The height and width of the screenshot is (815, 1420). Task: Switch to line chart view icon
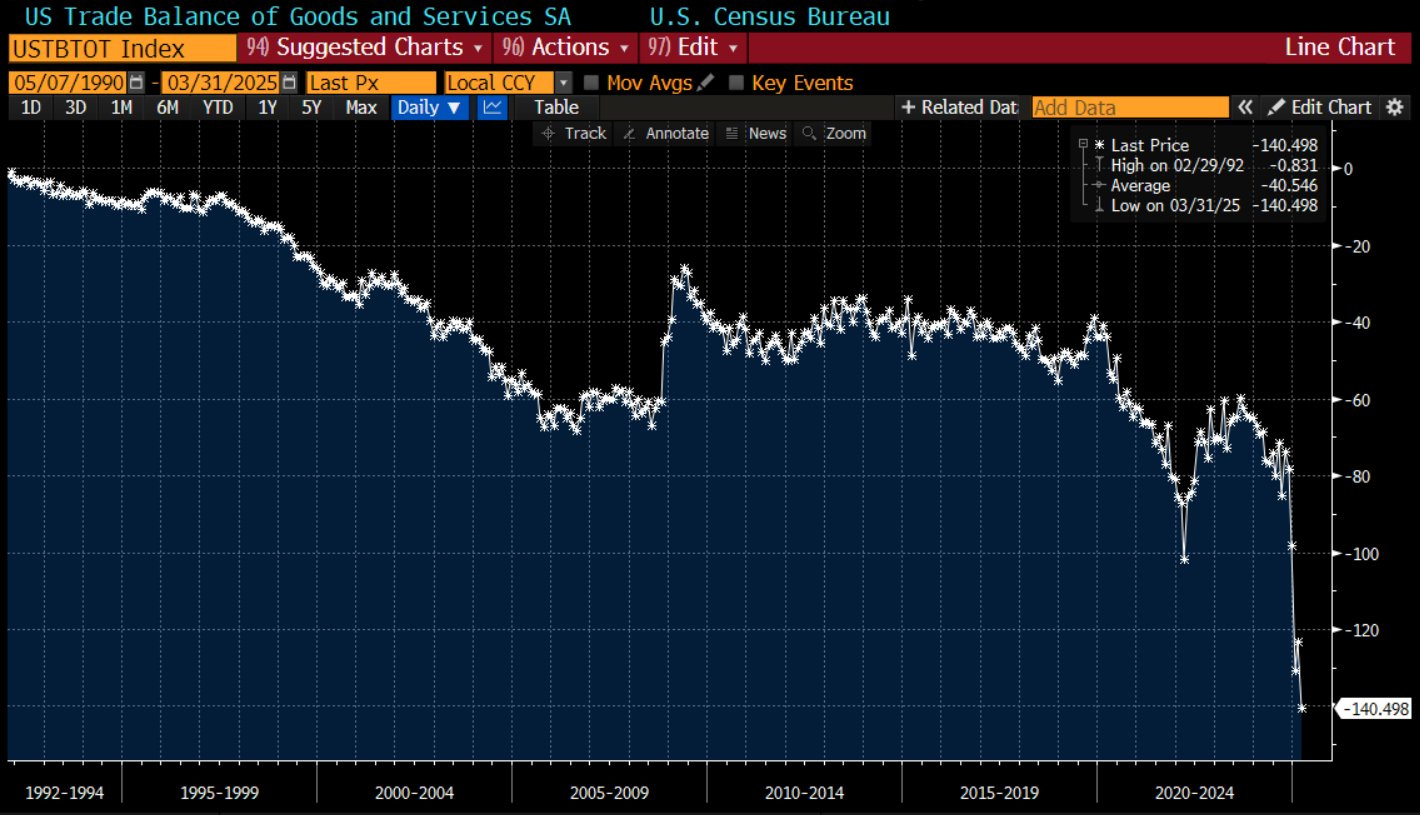click(491, 107)
